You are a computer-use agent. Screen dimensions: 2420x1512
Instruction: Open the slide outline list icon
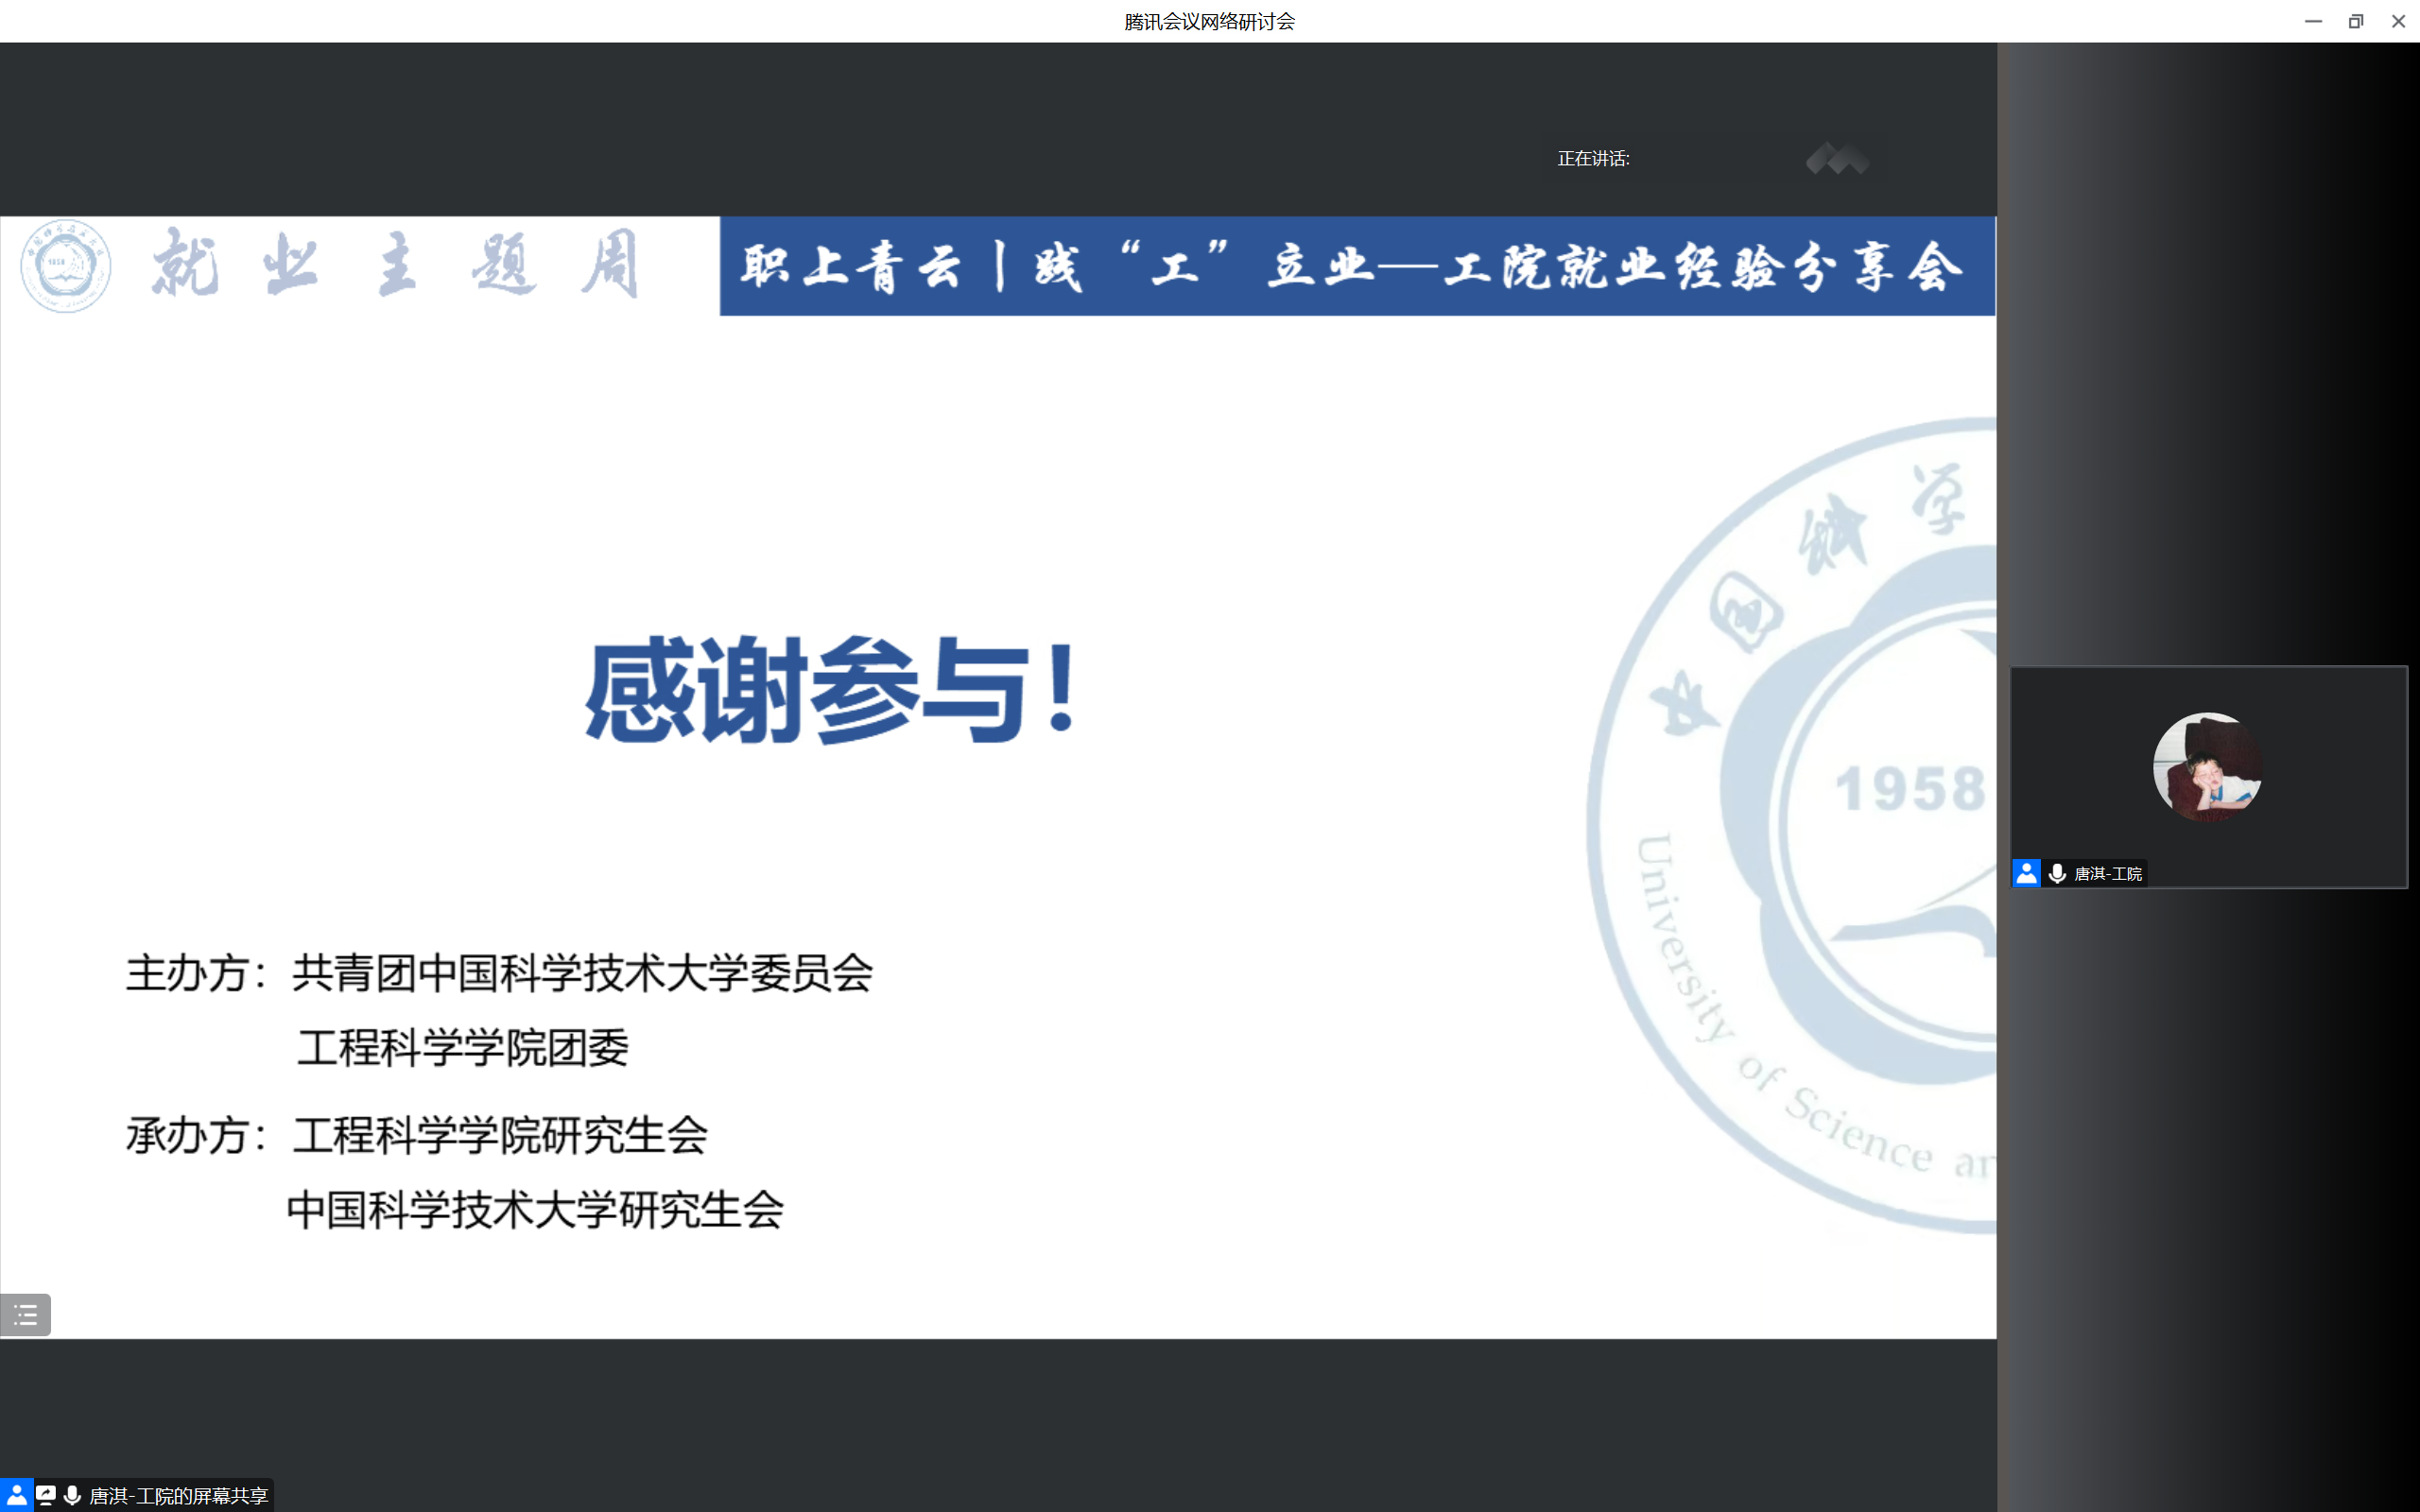click(x=25, y=1314)
